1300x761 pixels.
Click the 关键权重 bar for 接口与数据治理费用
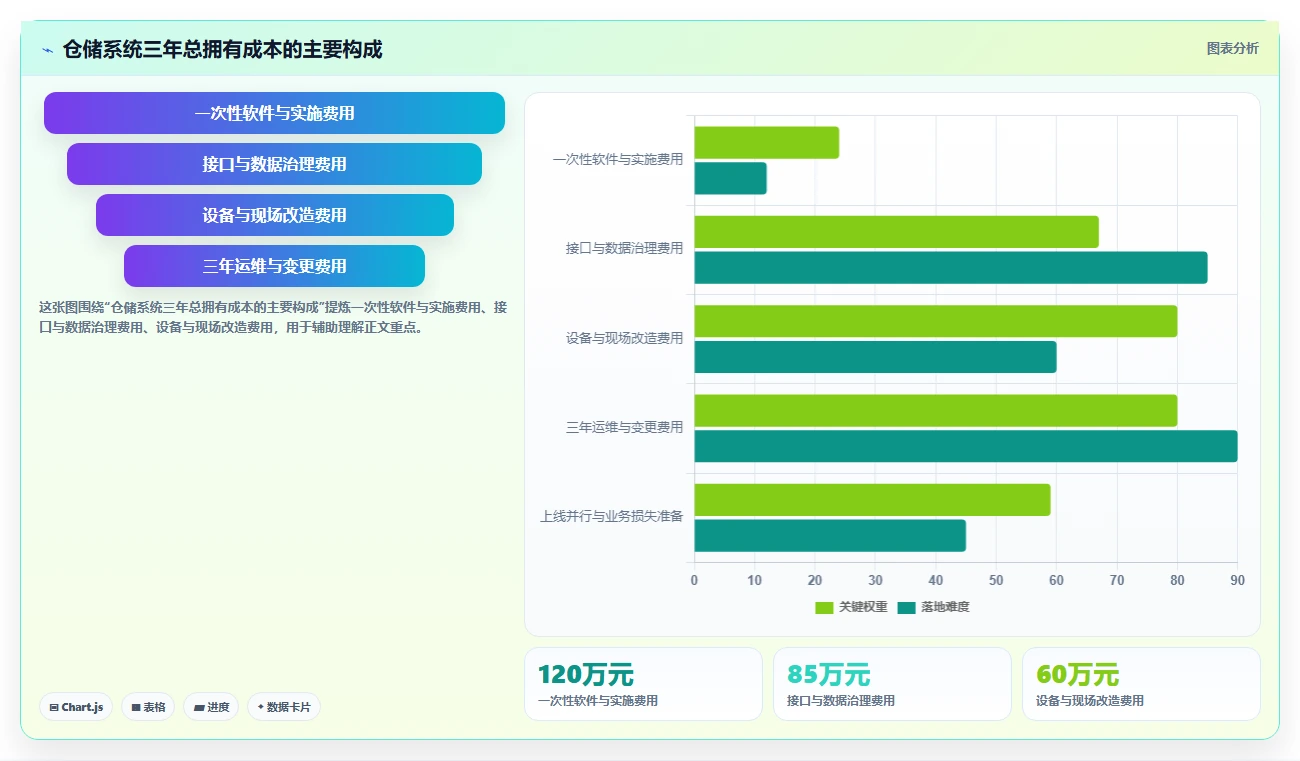(x=896, y=232)
